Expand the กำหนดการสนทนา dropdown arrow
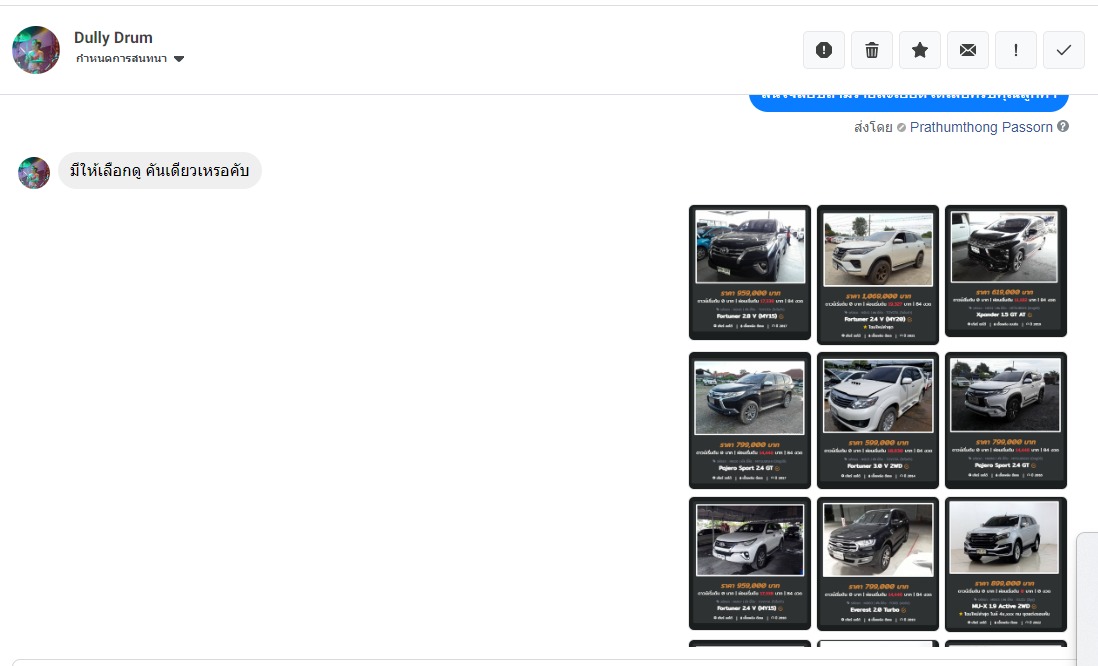The width and height of the screenshot is (1098, 666). click(x=179, y=59)
